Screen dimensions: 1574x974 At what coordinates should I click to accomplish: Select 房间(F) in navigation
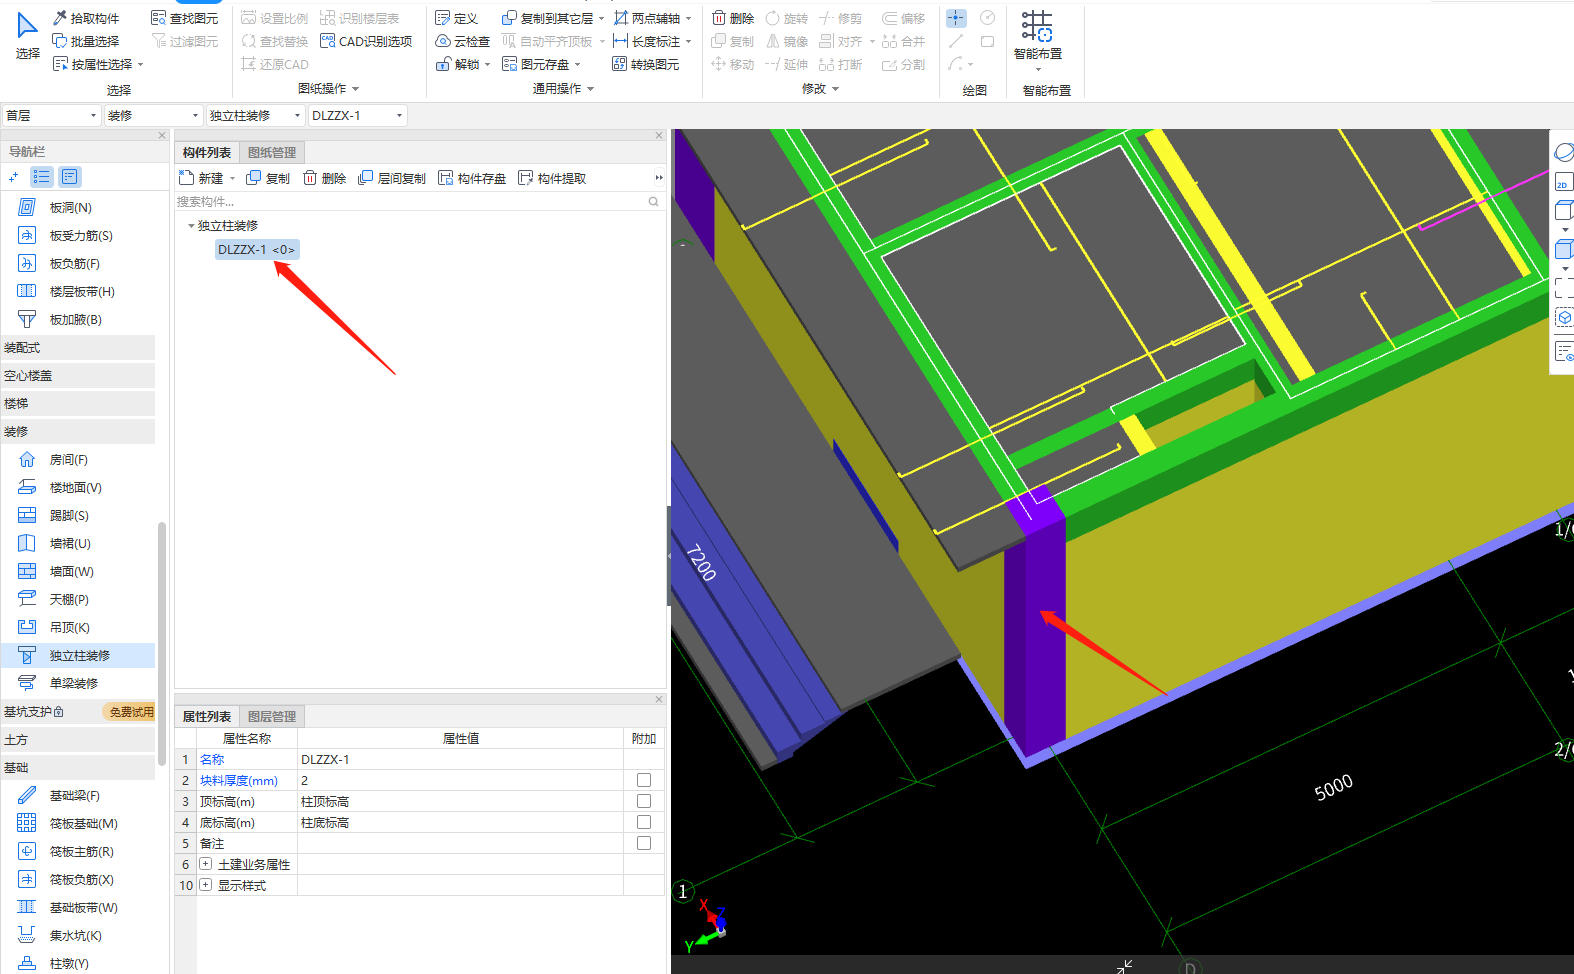(x=68, y=459)
